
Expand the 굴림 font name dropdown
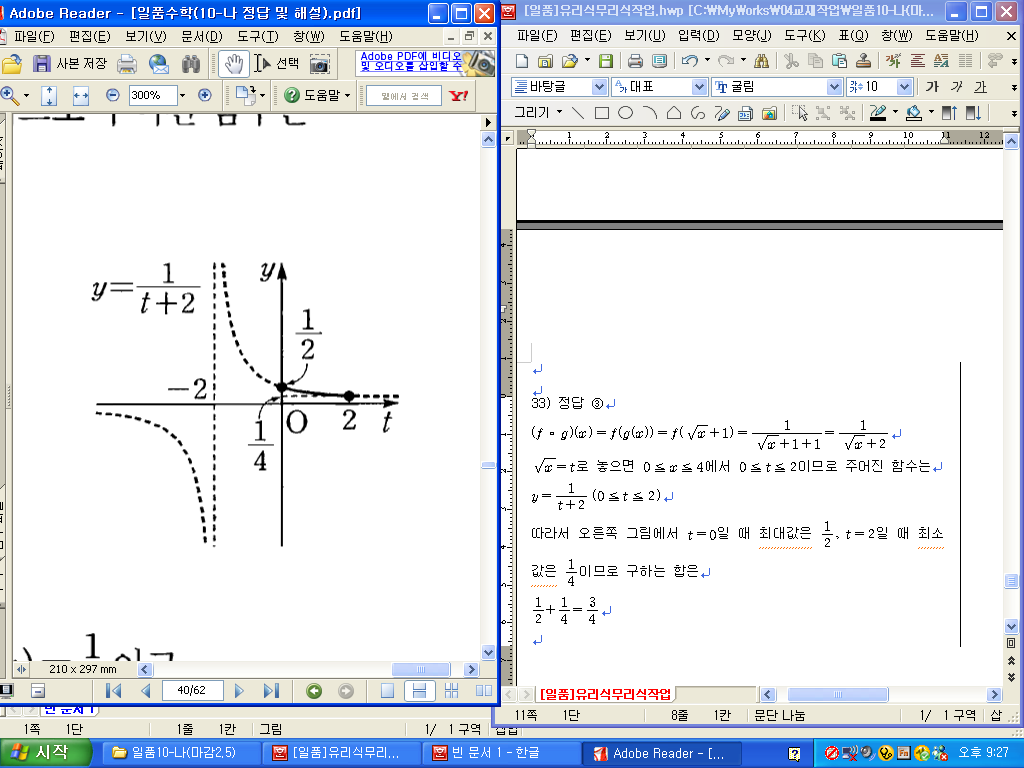point(834,87)
